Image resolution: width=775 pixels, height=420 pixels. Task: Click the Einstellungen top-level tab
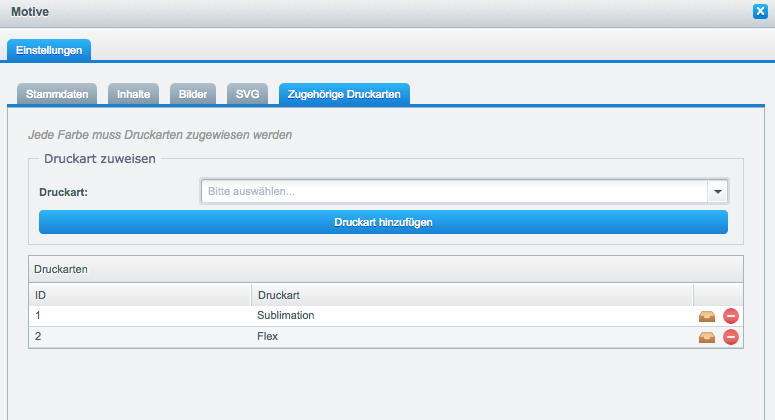click(x=49, y=49)
